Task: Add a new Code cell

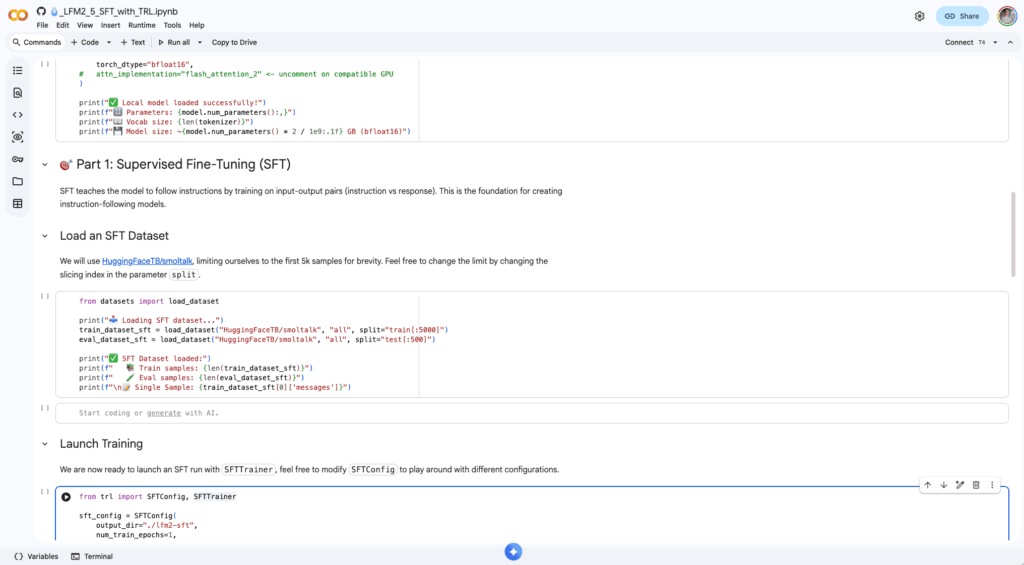Action: point(85,42)
